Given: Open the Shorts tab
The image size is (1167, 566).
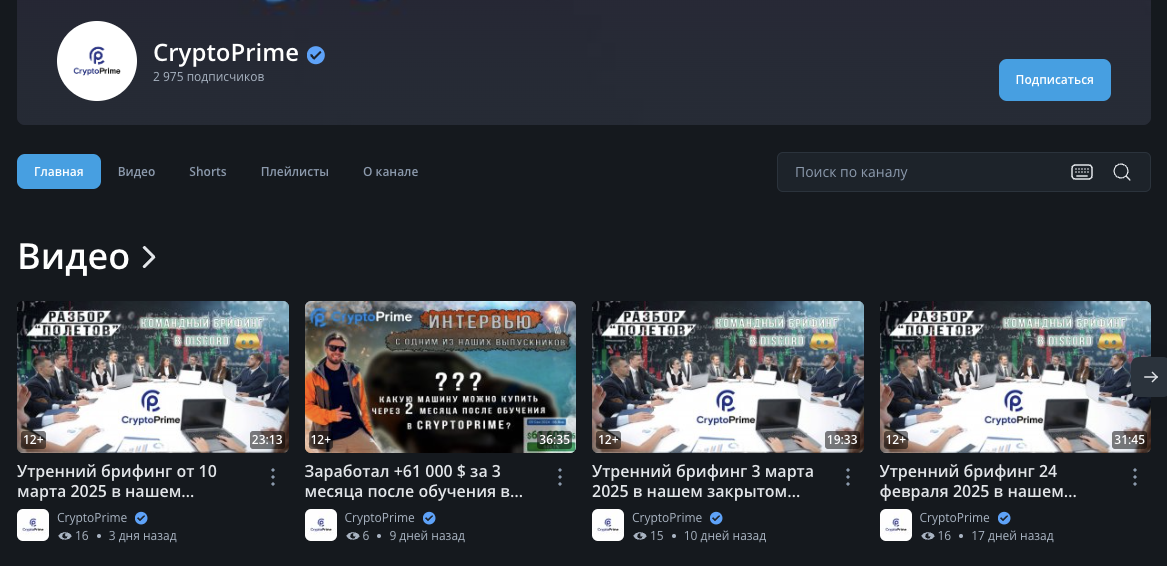Looking at the screenshot, I should (x=208, y=171).
